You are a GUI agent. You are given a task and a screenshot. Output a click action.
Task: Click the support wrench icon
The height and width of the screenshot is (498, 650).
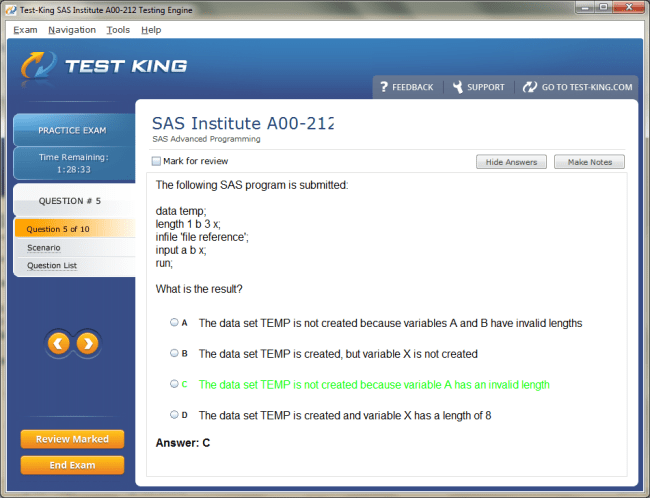click(458, 87)
